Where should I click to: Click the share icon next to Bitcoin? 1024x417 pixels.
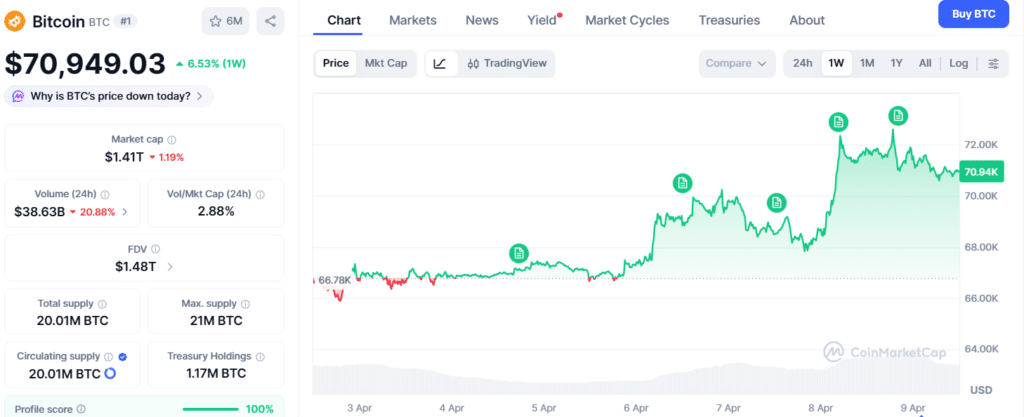(270, 21)
